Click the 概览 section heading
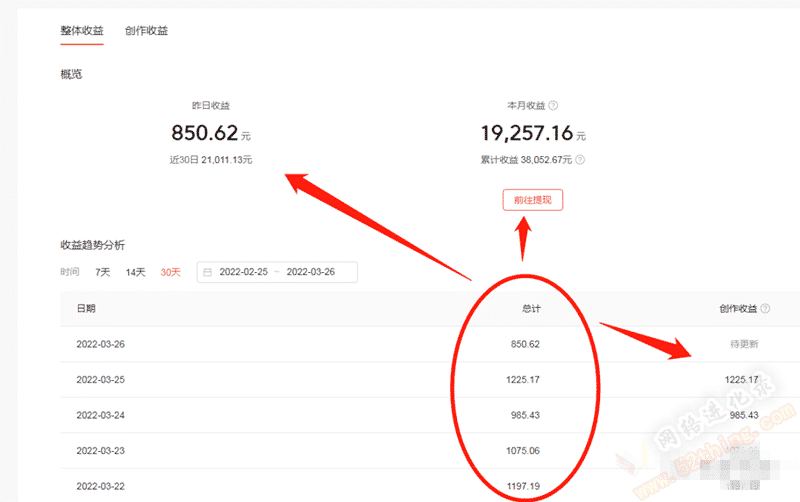The image size is (800, 502). pyautogui.click(x=71, y=74)
